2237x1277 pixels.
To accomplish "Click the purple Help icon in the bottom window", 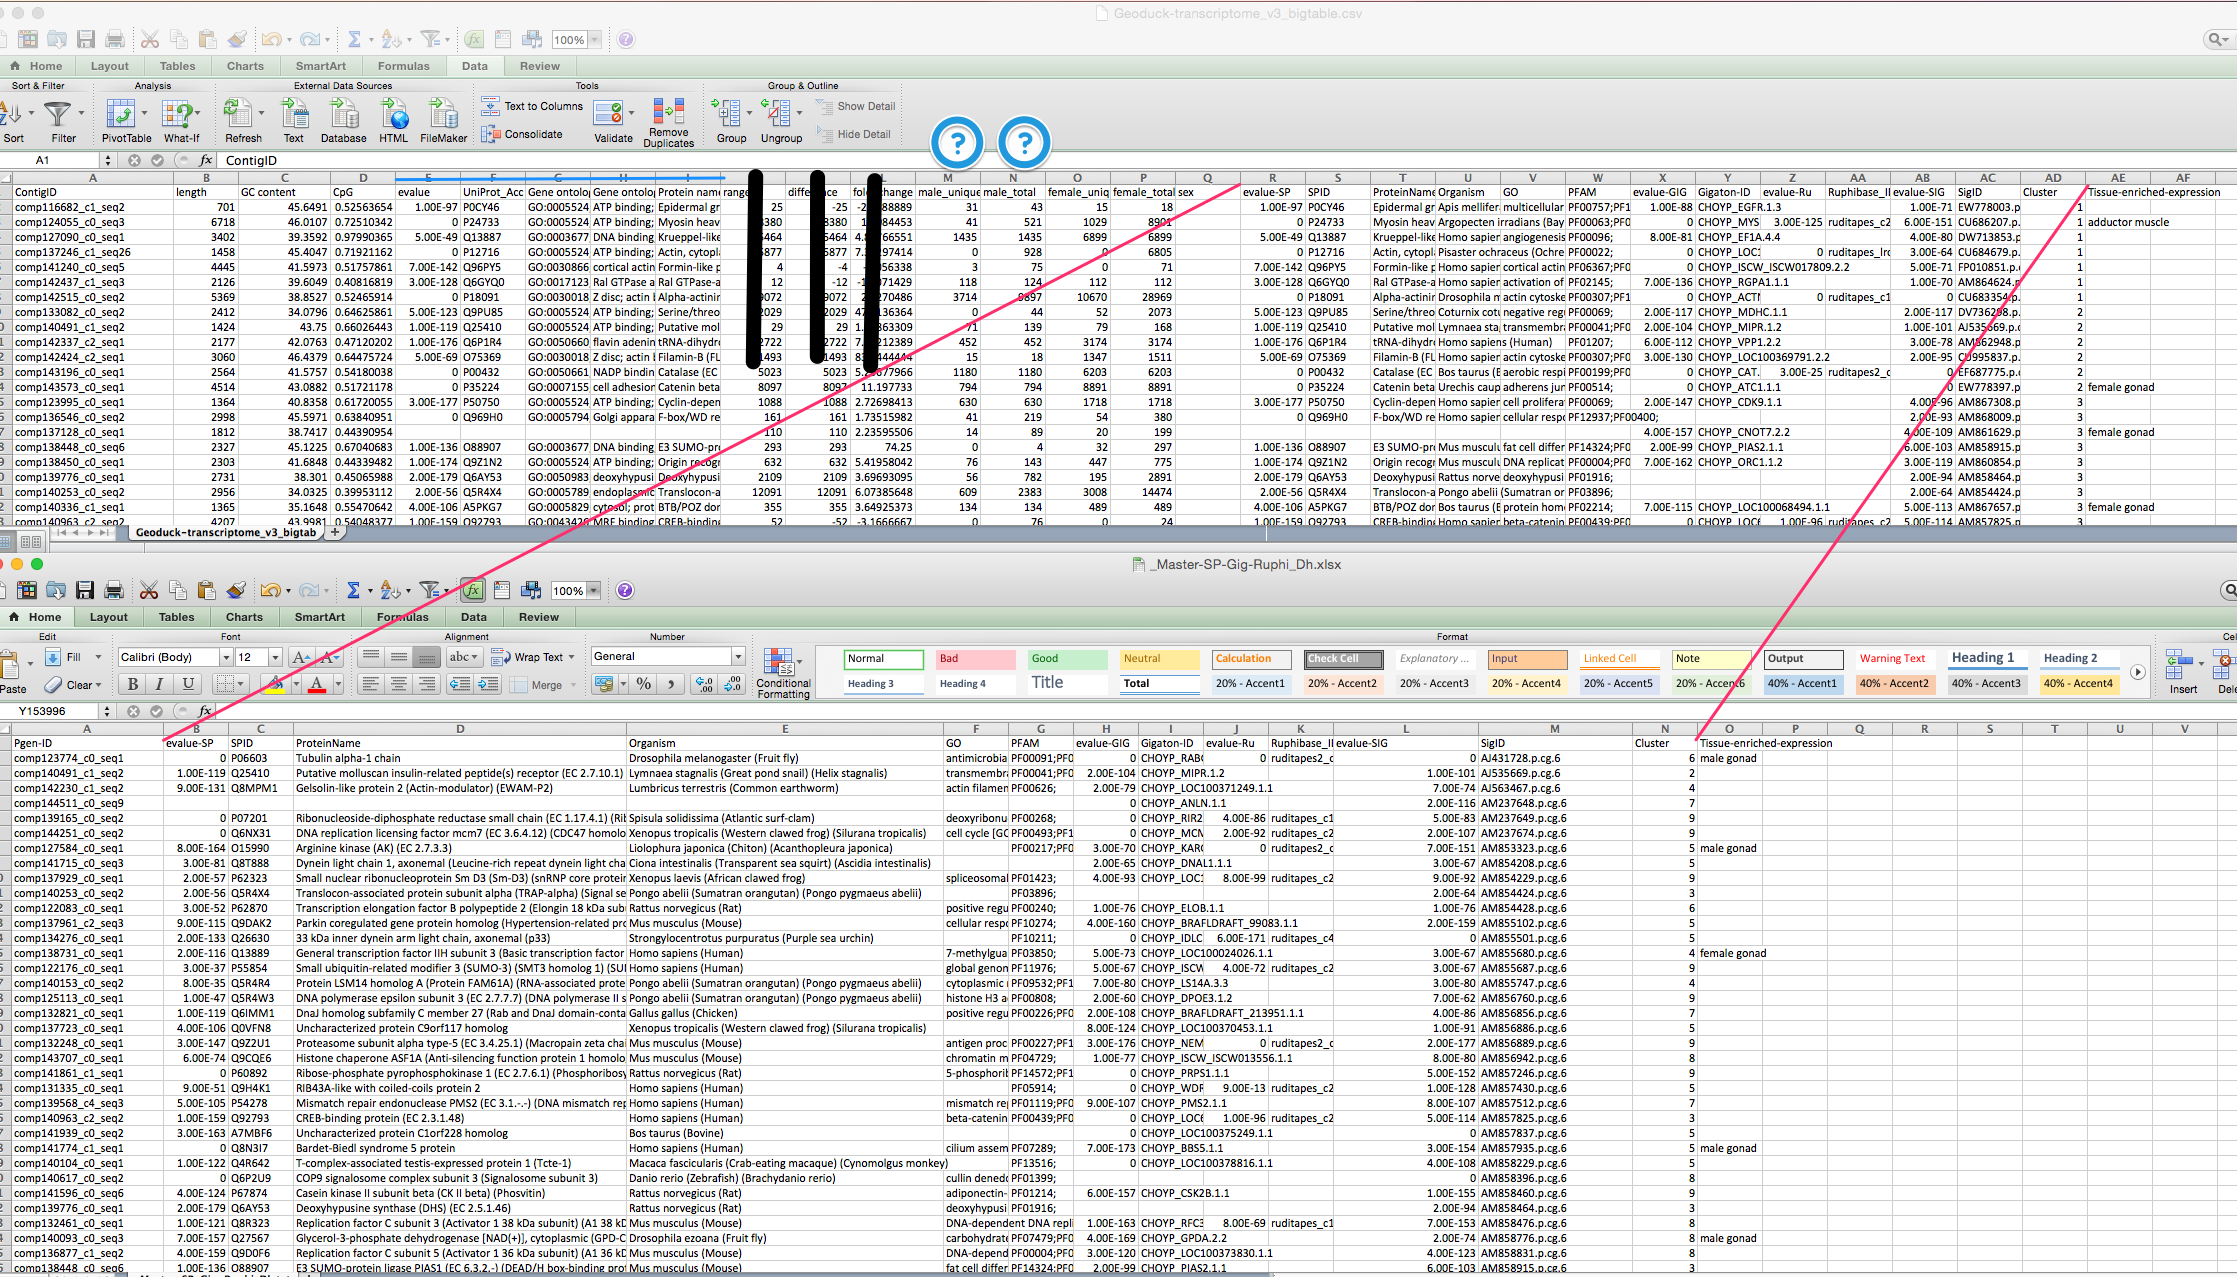I will coord(625,591).
